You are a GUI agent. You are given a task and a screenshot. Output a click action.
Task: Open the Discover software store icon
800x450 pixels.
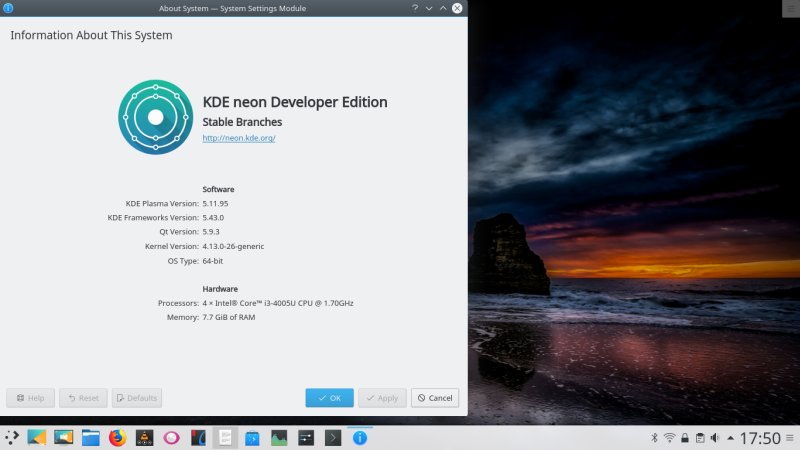tap(252, 437)
